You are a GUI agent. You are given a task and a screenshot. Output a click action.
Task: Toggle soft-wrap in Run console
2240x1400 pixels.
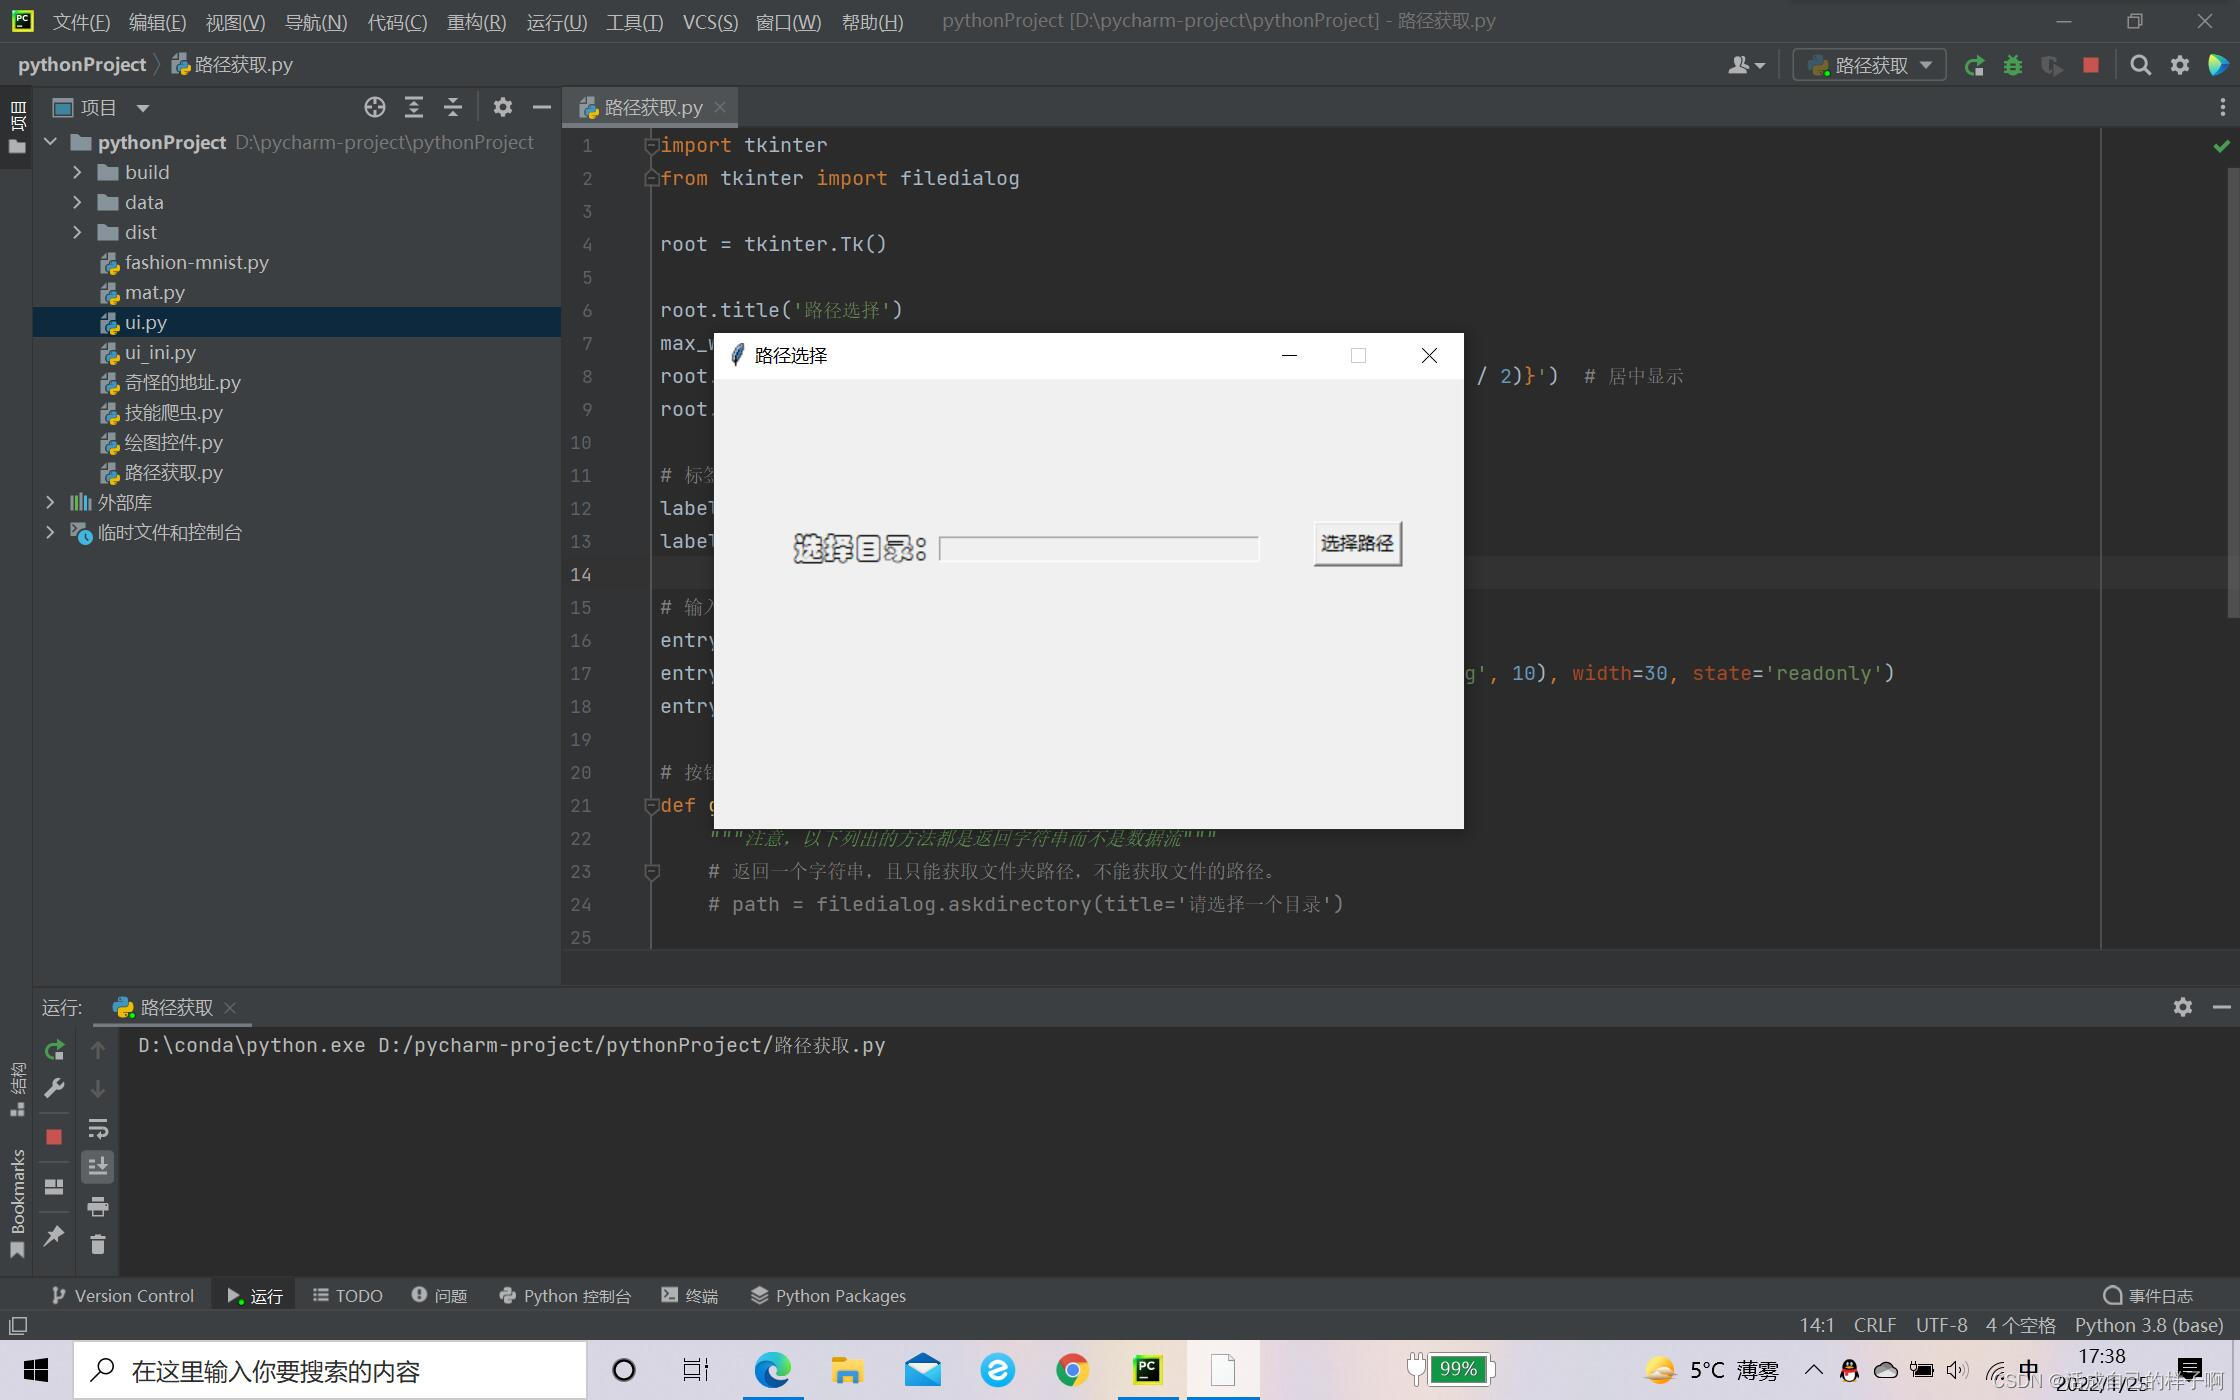point(97,1129)
